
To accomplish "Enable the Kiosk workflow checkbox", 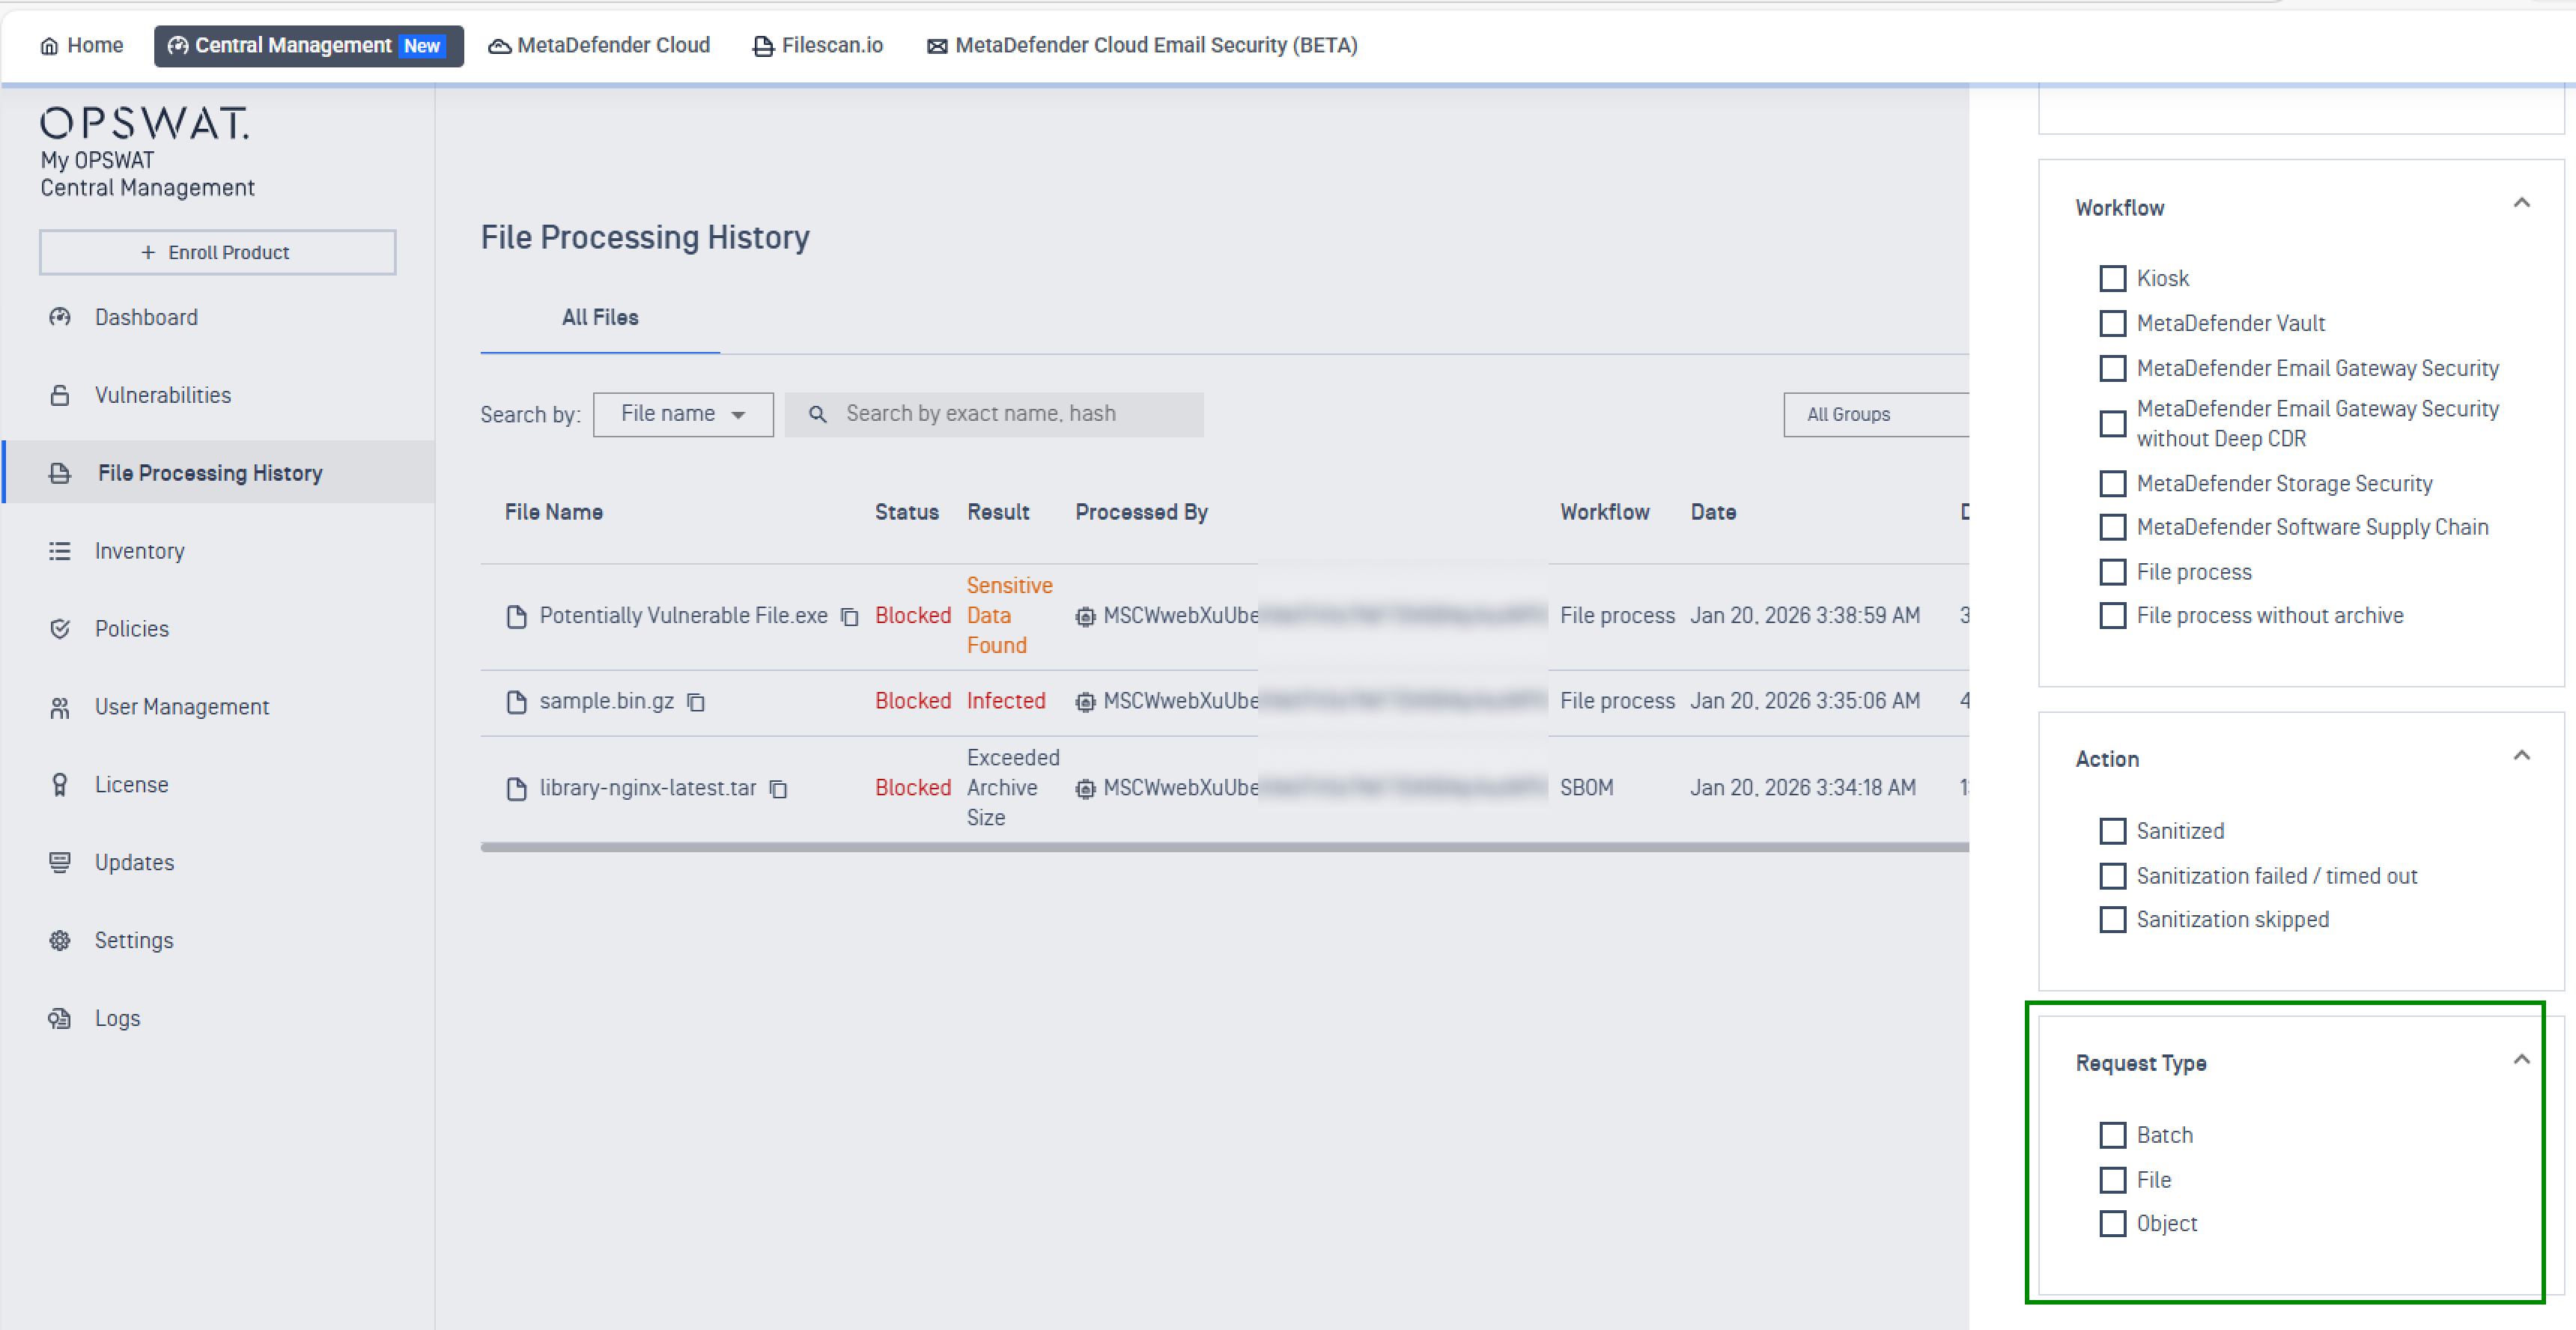I will tap(2112, 278).
